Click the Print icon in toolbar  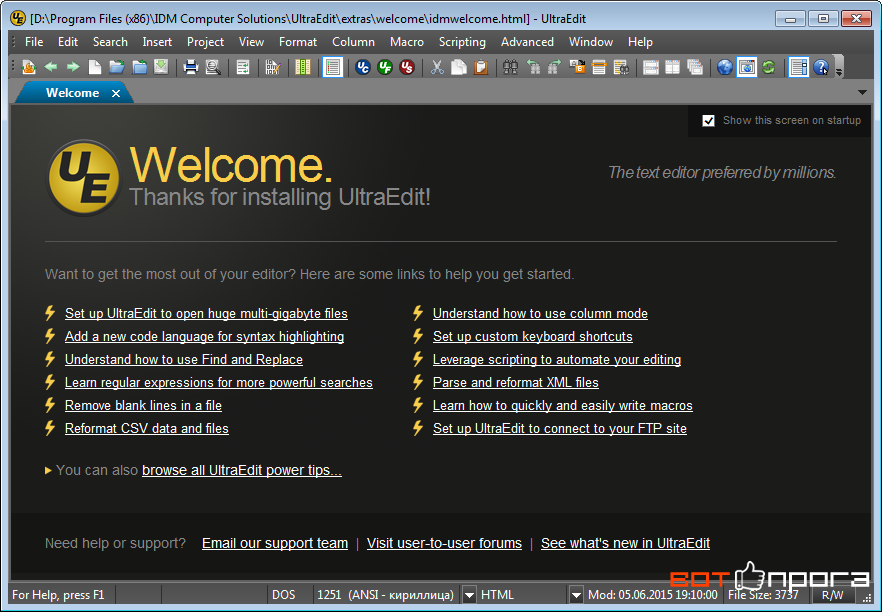click(191, 68)
